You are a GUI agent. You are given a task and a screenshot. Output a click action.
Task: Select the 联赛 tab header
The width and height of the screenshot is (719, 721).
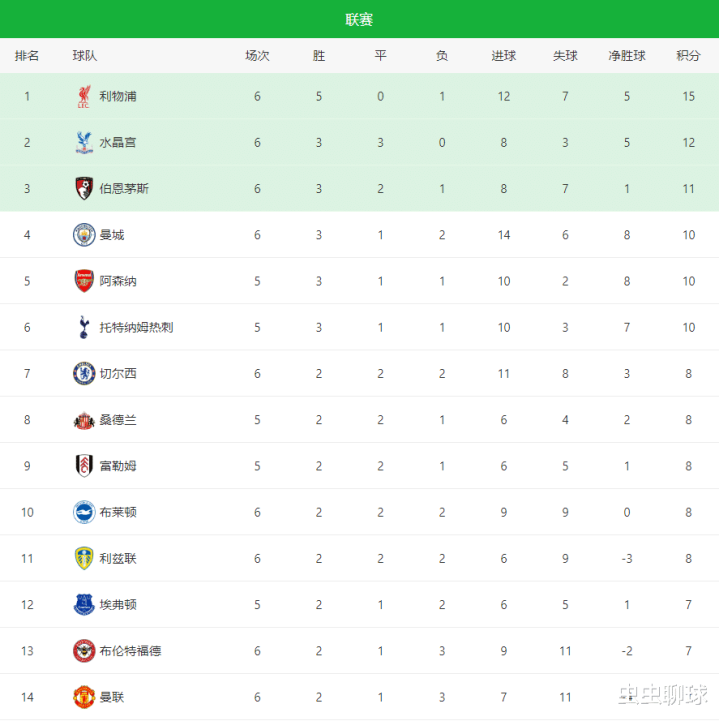359,20
